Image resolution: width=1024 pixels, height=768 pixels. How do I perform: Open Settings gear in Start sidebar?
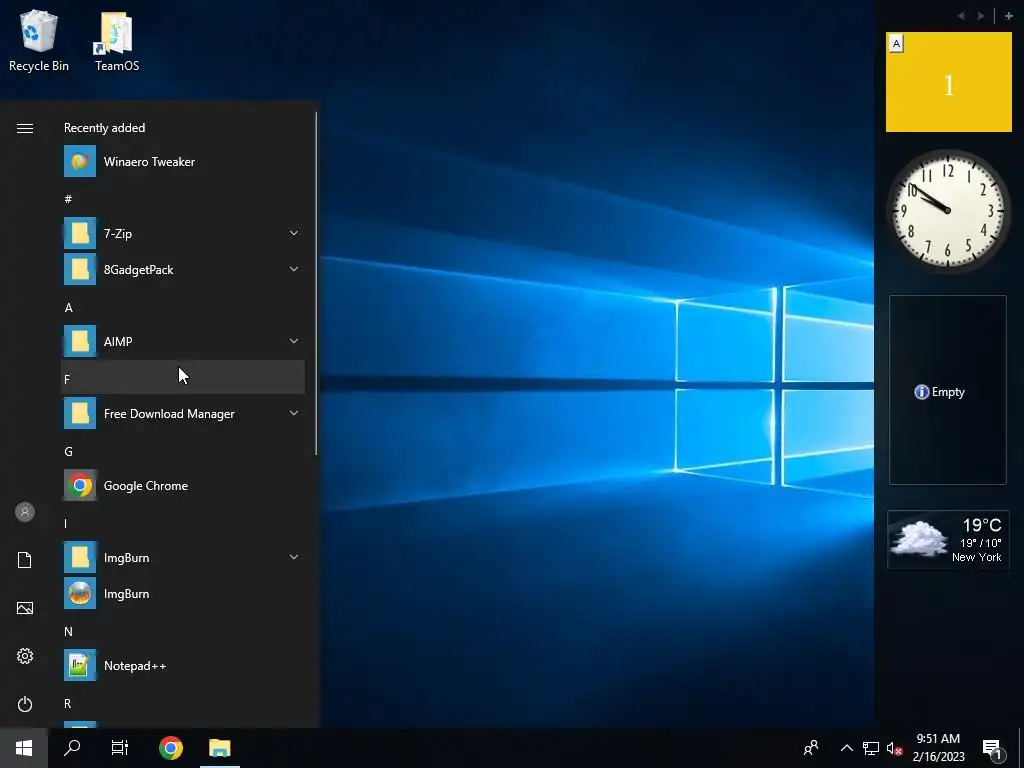click(x=25, y=656)
